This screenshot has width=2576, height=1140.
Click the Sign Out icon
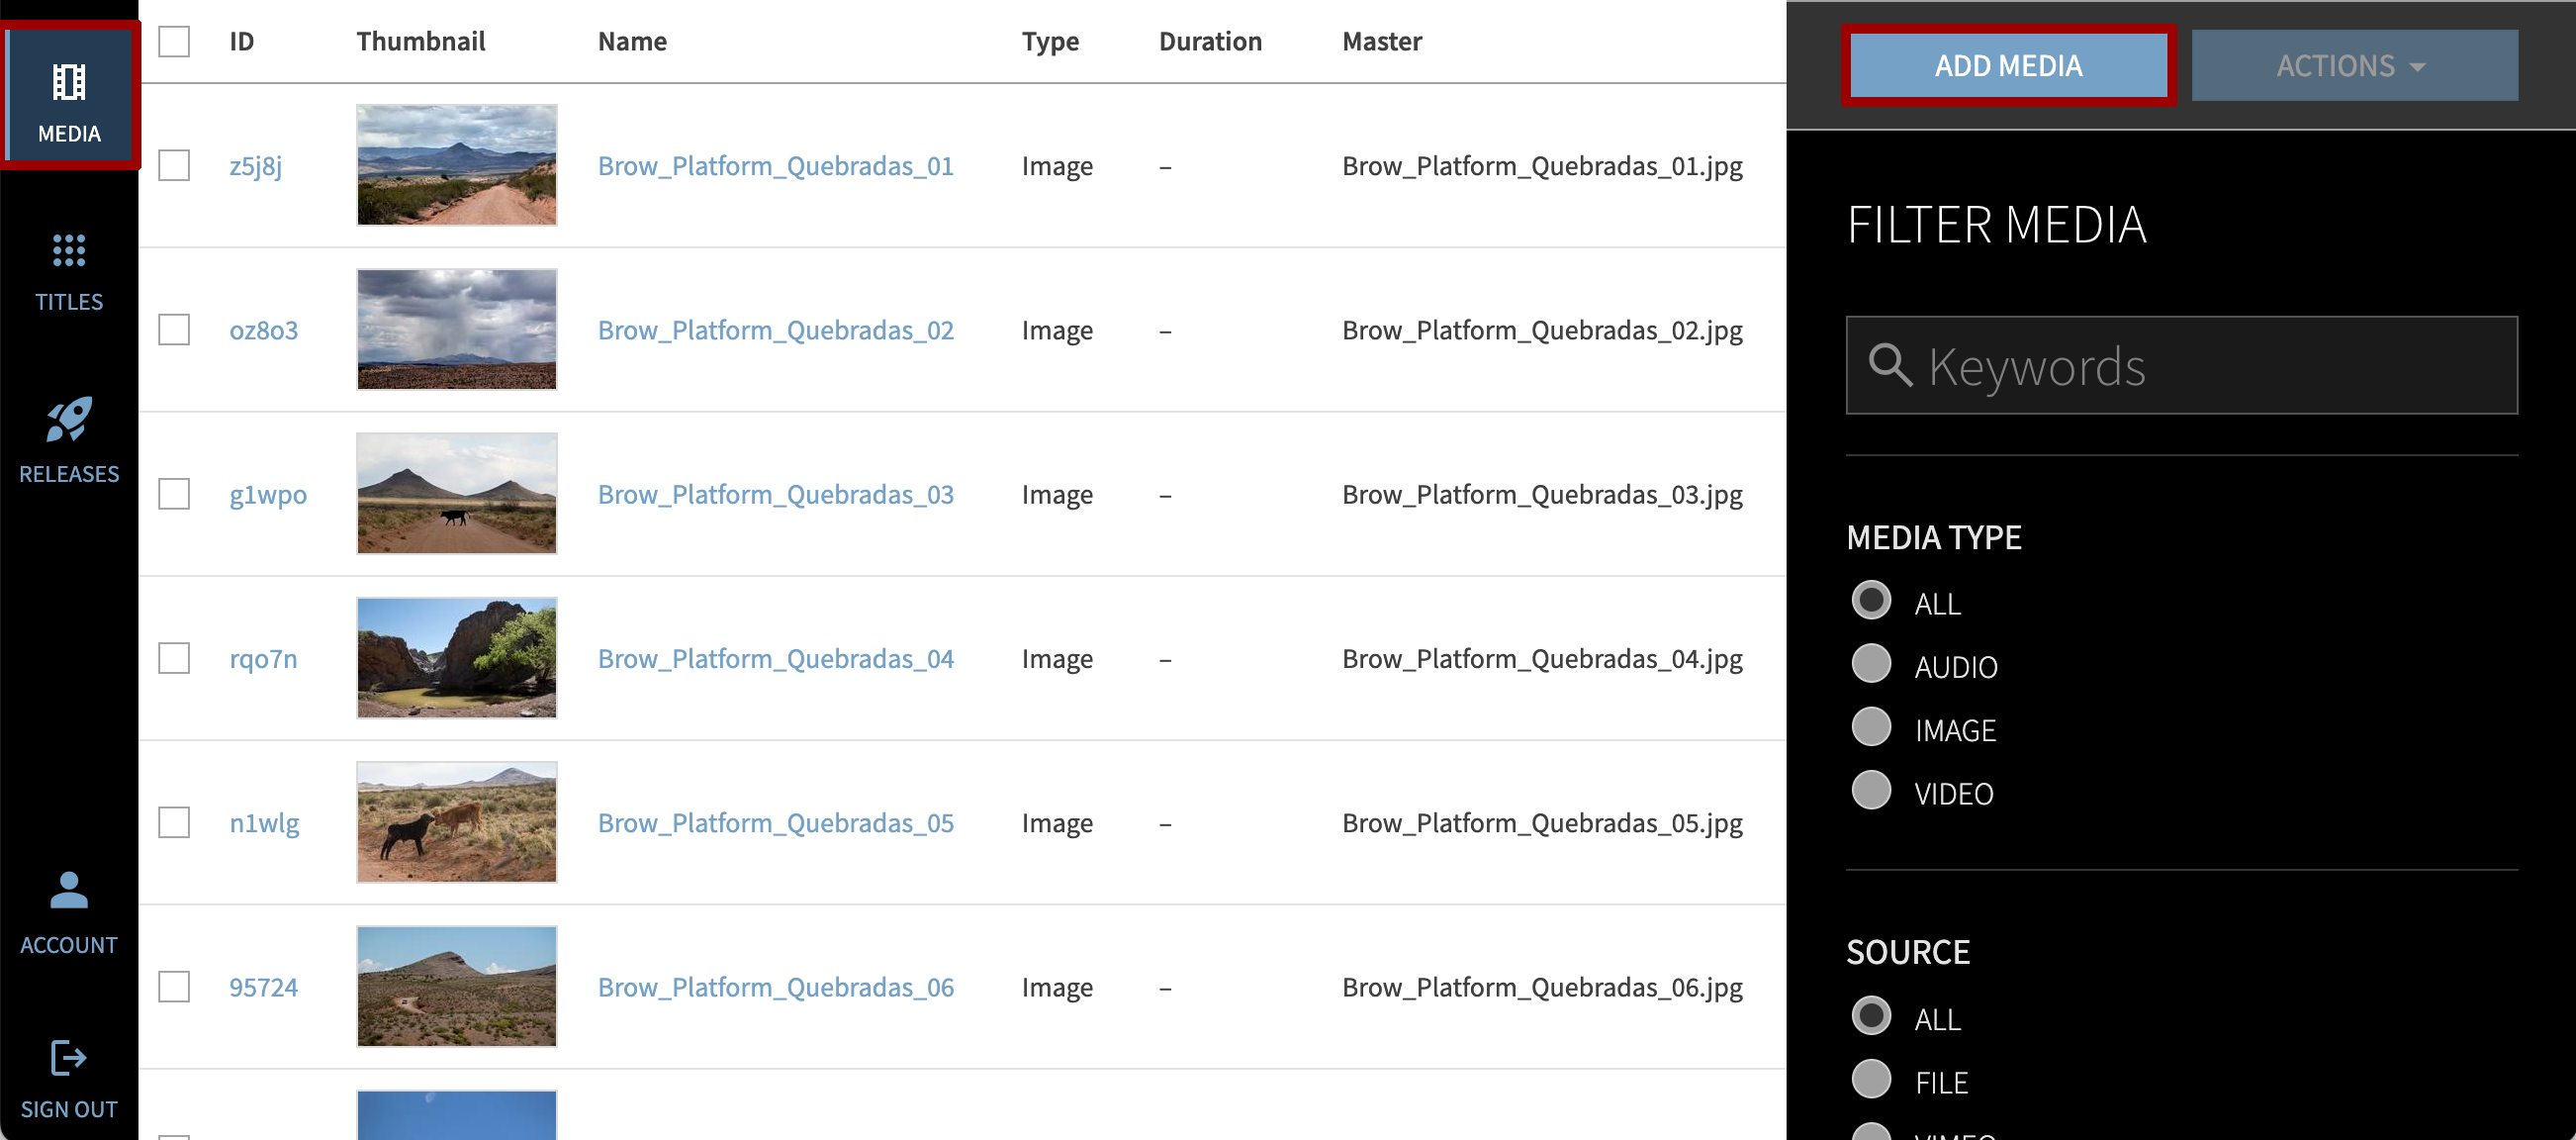pyautogui.click(x=69, y=1058)
